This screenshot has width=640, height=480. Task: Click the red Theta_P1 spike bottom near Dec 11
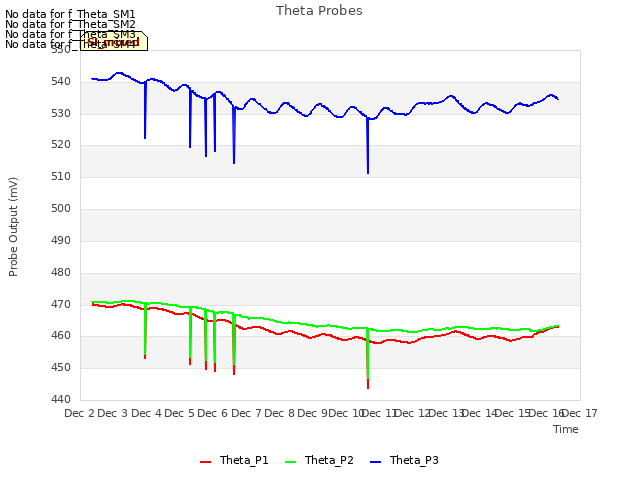click(x=368, y=384)
